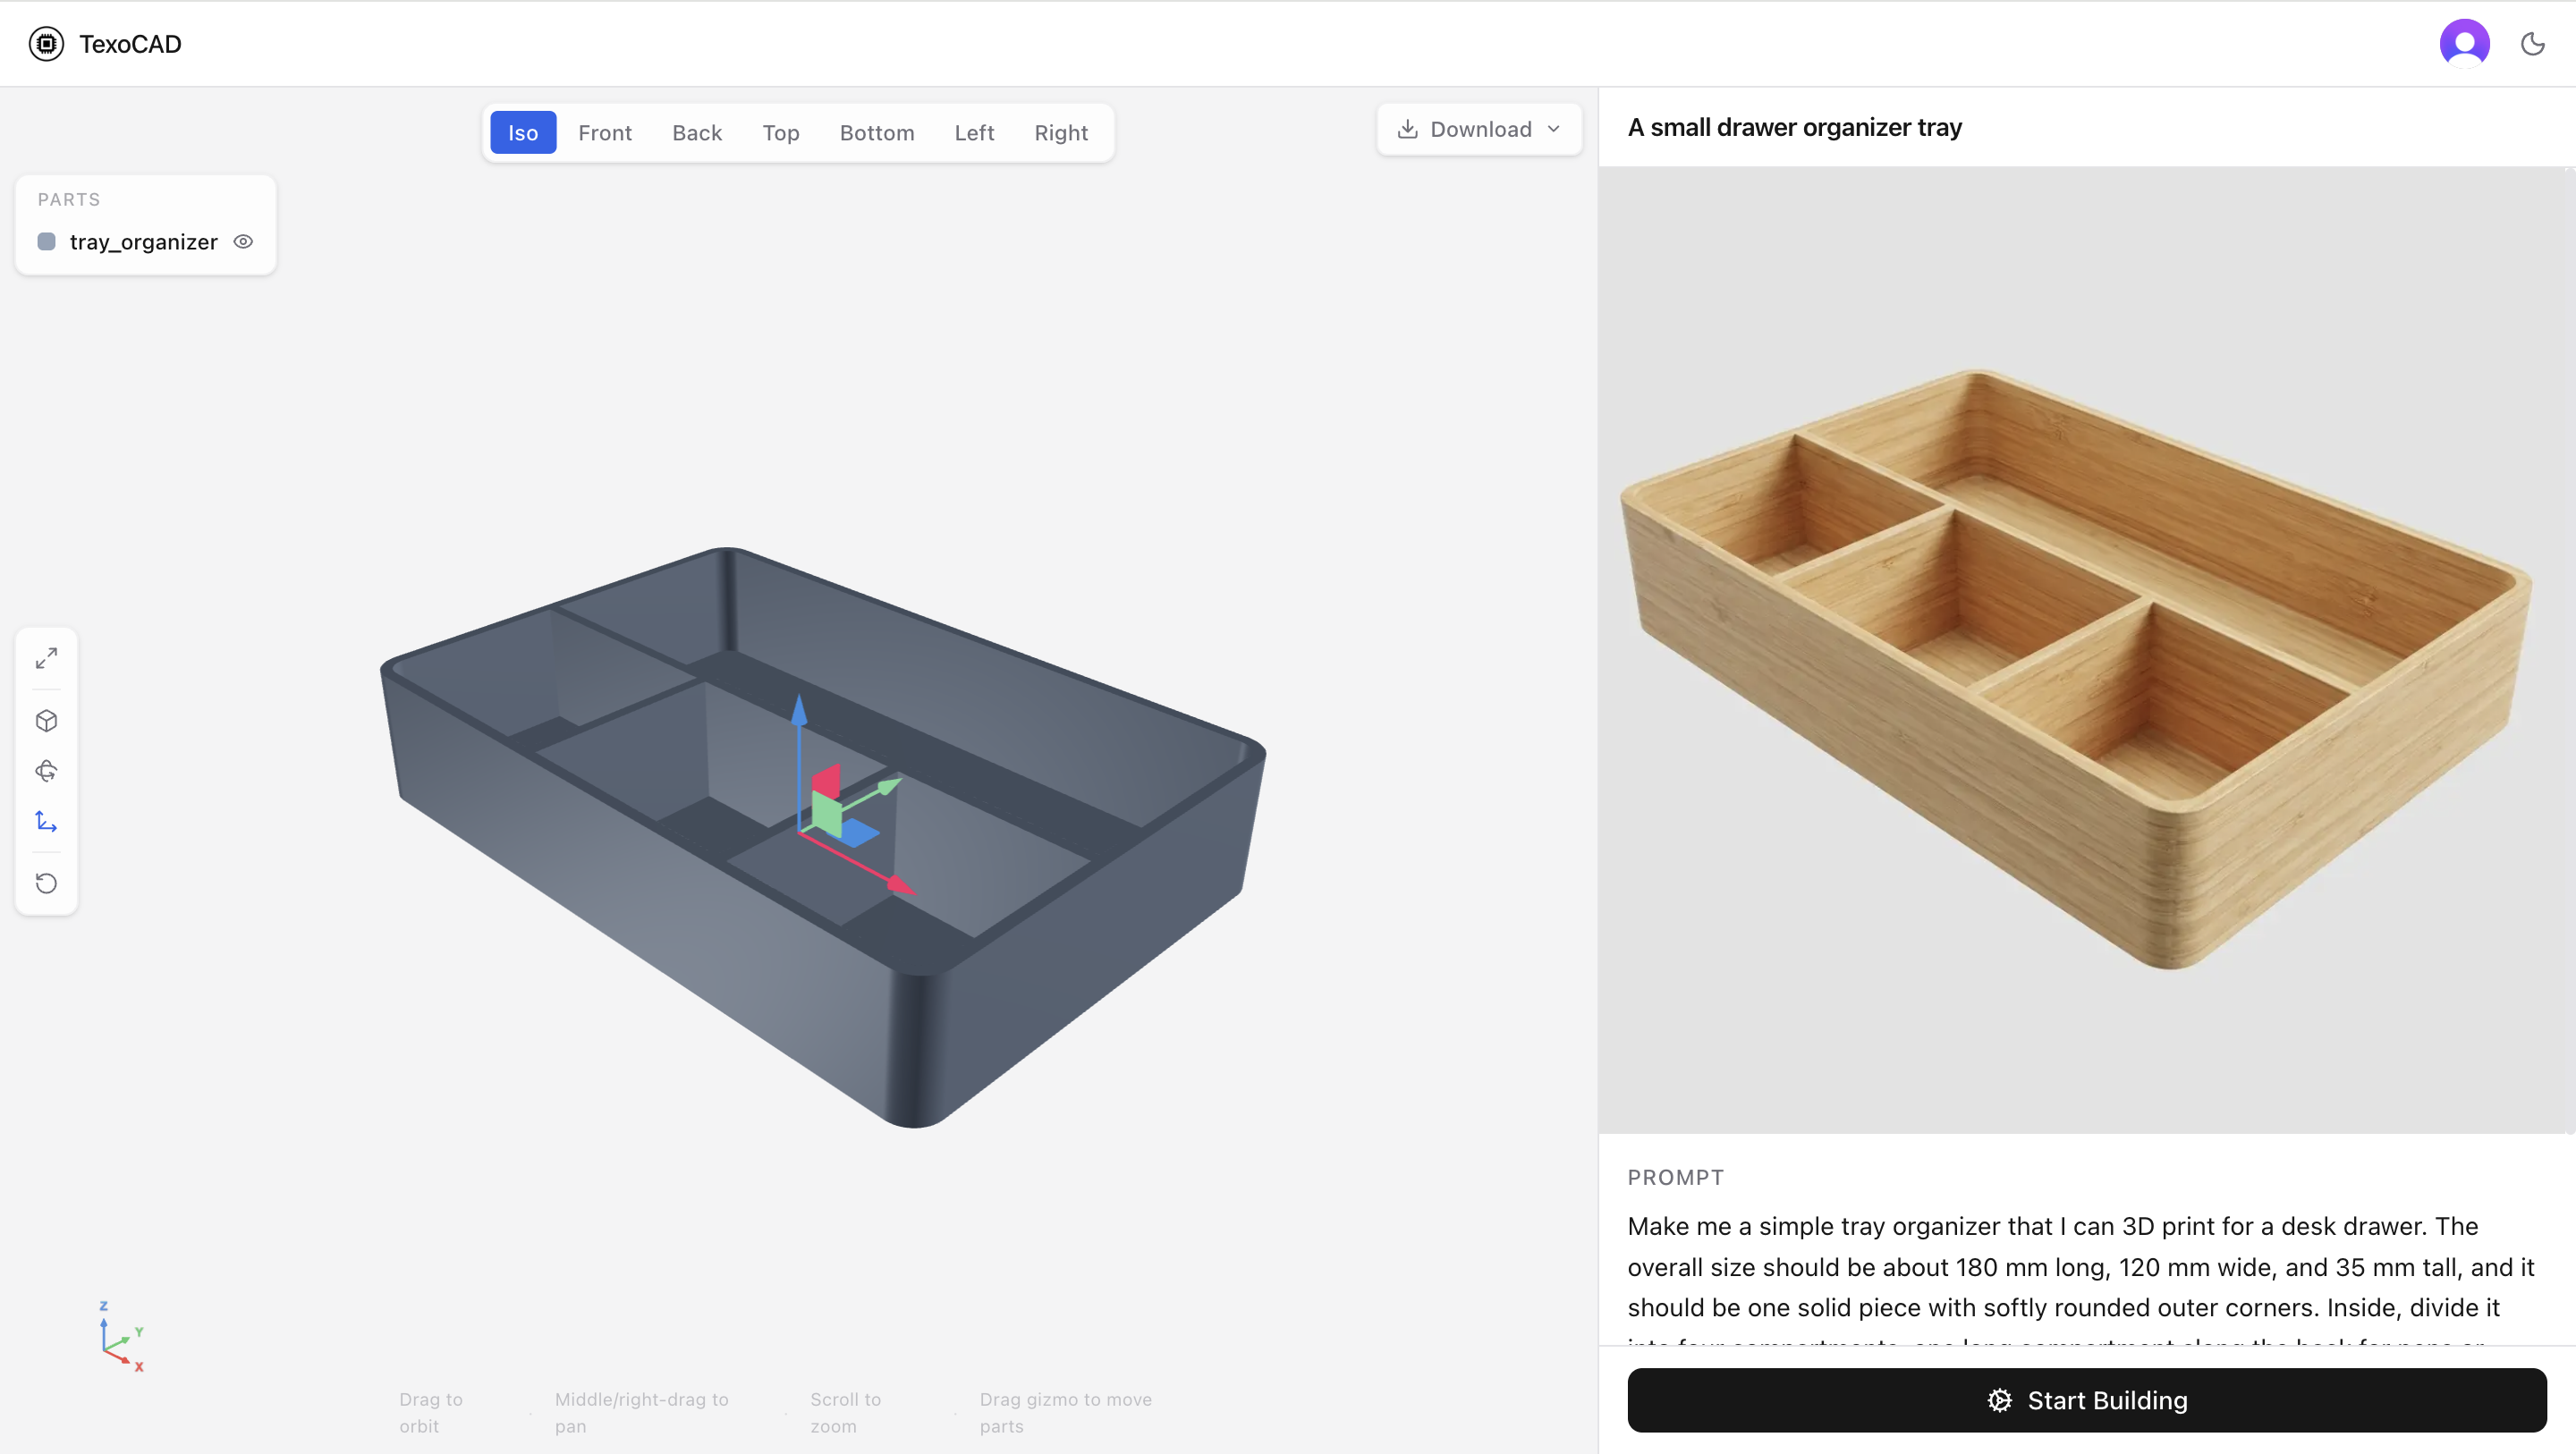Select the Bottom view tab
This screenshot has width=2576, height=1454.
[877, 132]
